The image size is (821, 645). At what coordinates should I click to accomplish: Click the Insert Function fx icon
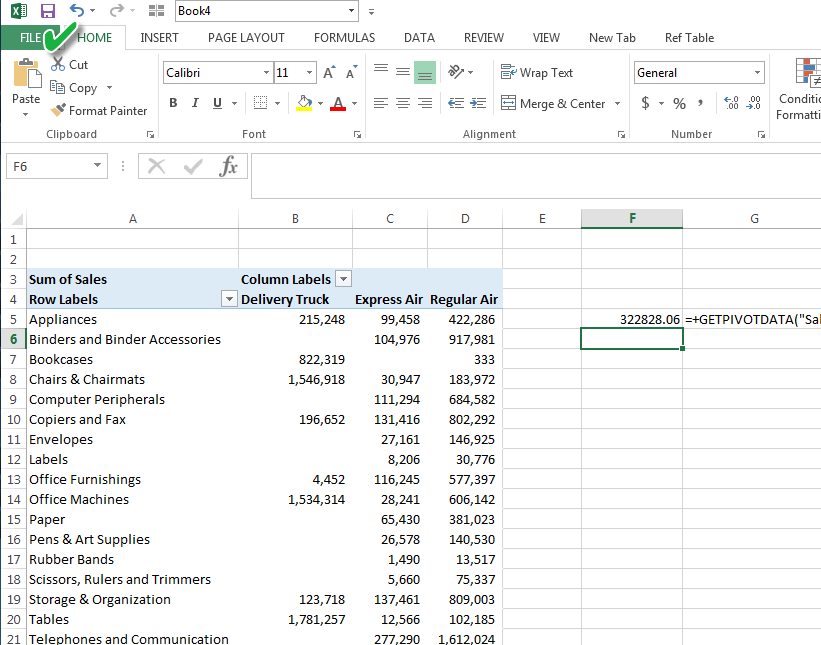point(229,166)
